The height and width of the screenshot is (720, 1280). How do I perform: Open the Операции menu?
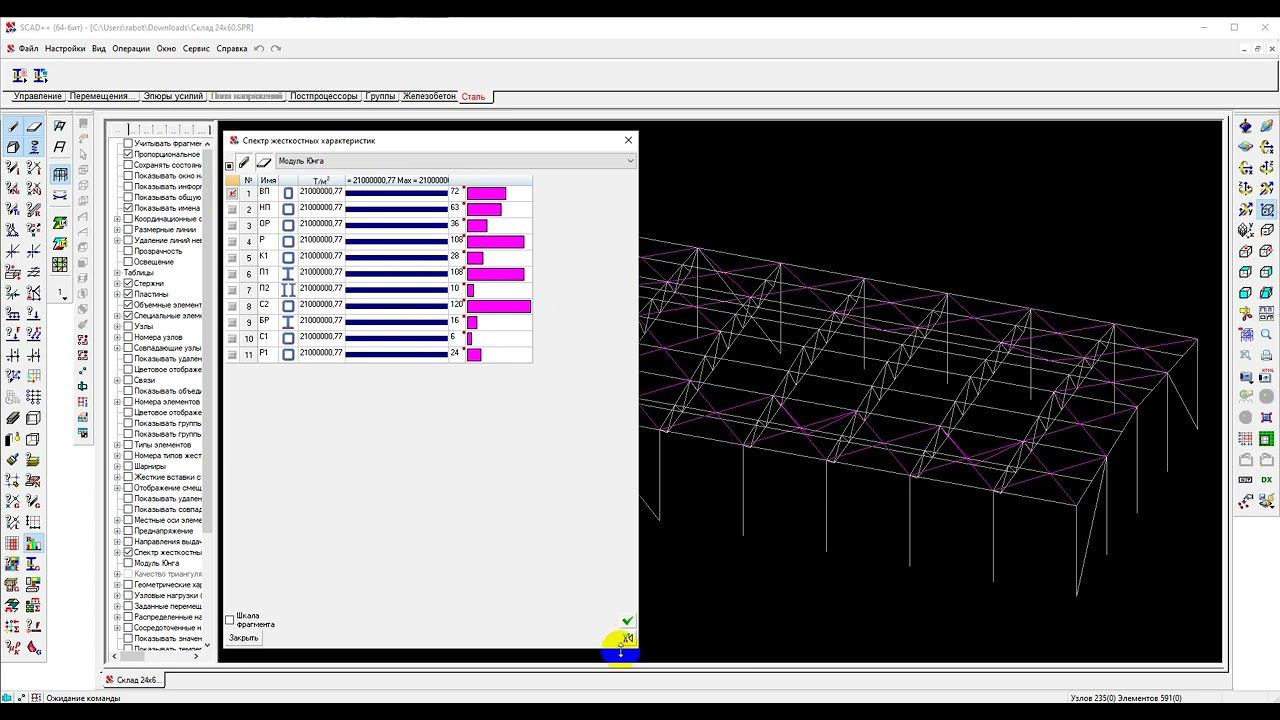coord(130,48)
